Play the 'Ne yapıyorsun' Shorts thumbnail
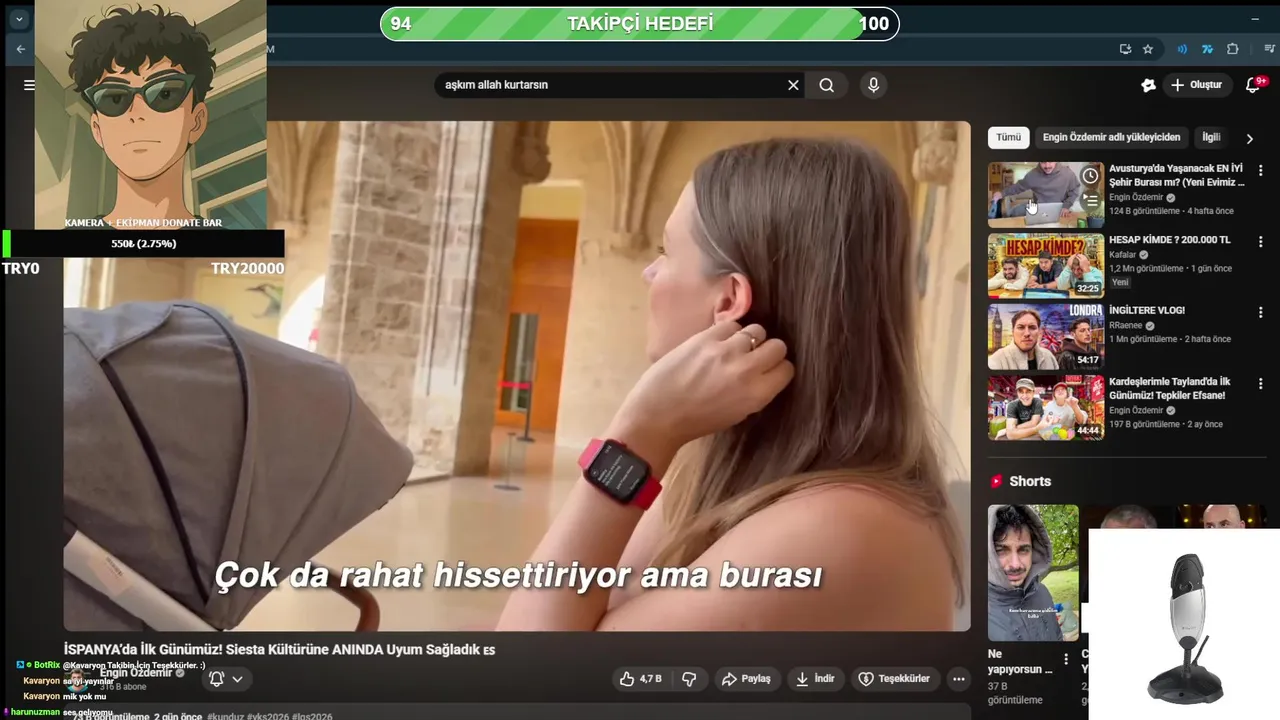The height and width of the screenshot is (720, 1280). [1033, 572]
